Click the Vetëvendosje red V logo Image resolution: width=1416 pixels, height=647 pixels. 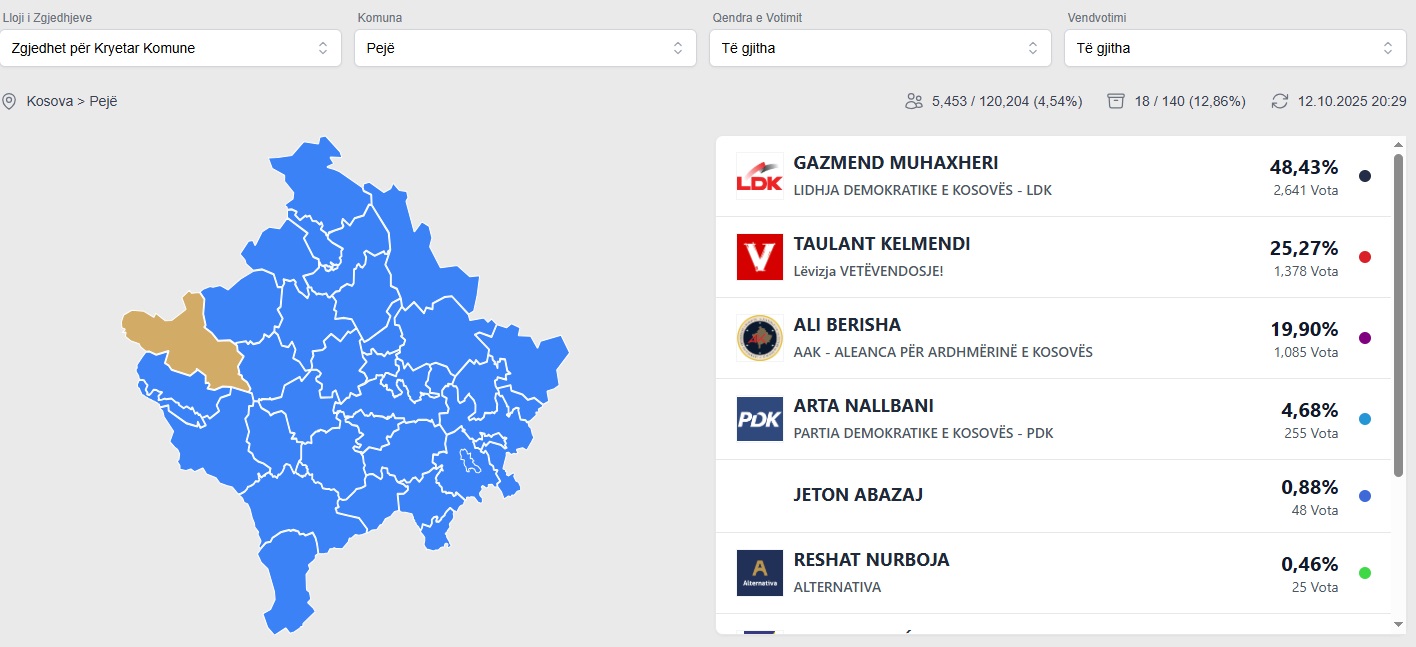point(759,257)
